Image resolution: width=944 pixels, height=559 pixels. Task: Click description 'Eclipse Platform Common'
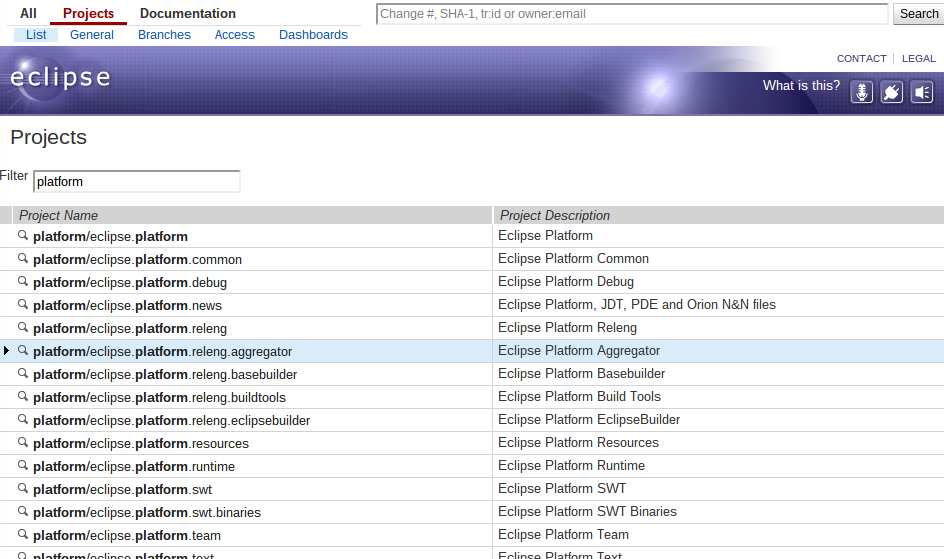[573, 259]
